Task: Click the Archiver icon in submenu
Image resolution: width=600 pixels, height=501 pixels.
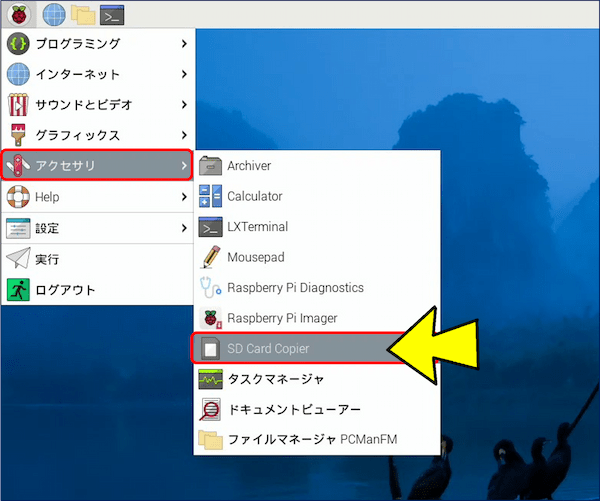Action: pos(210,166)
